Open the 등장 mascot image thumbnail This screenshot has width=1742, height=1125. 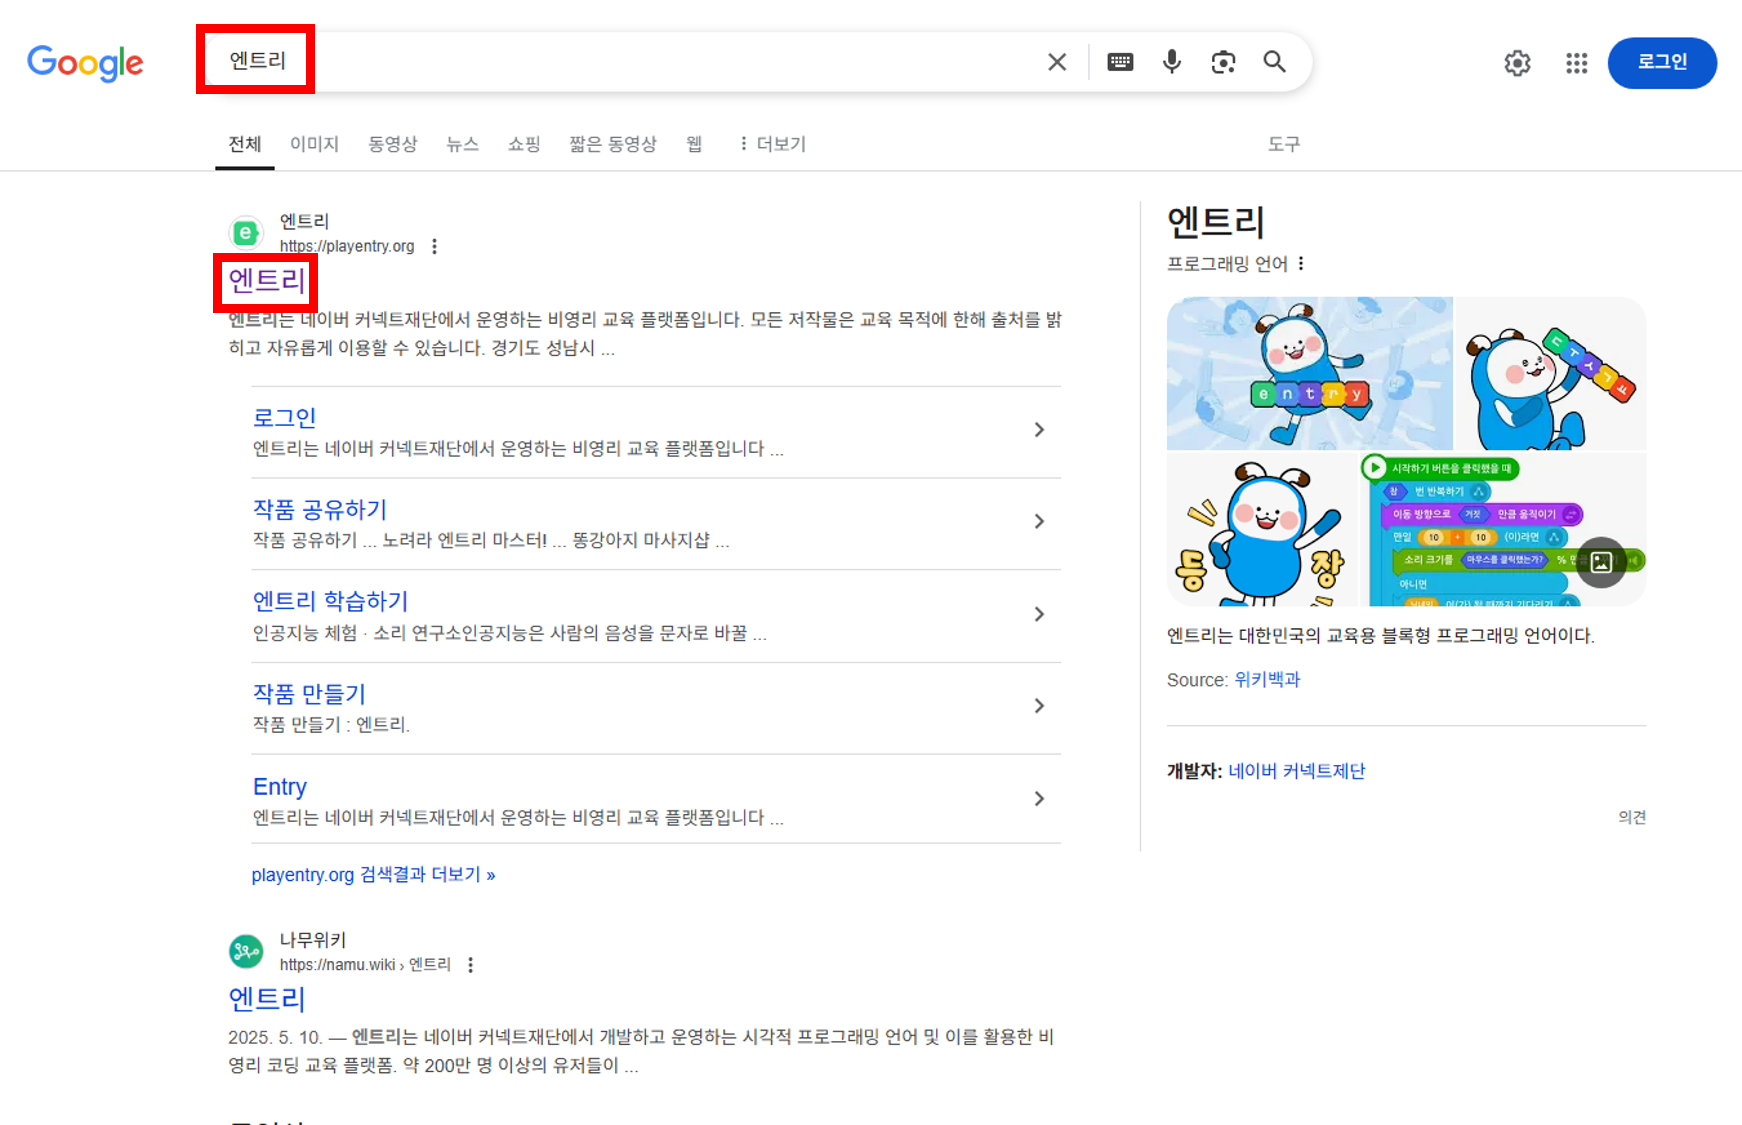(1262, 529)
